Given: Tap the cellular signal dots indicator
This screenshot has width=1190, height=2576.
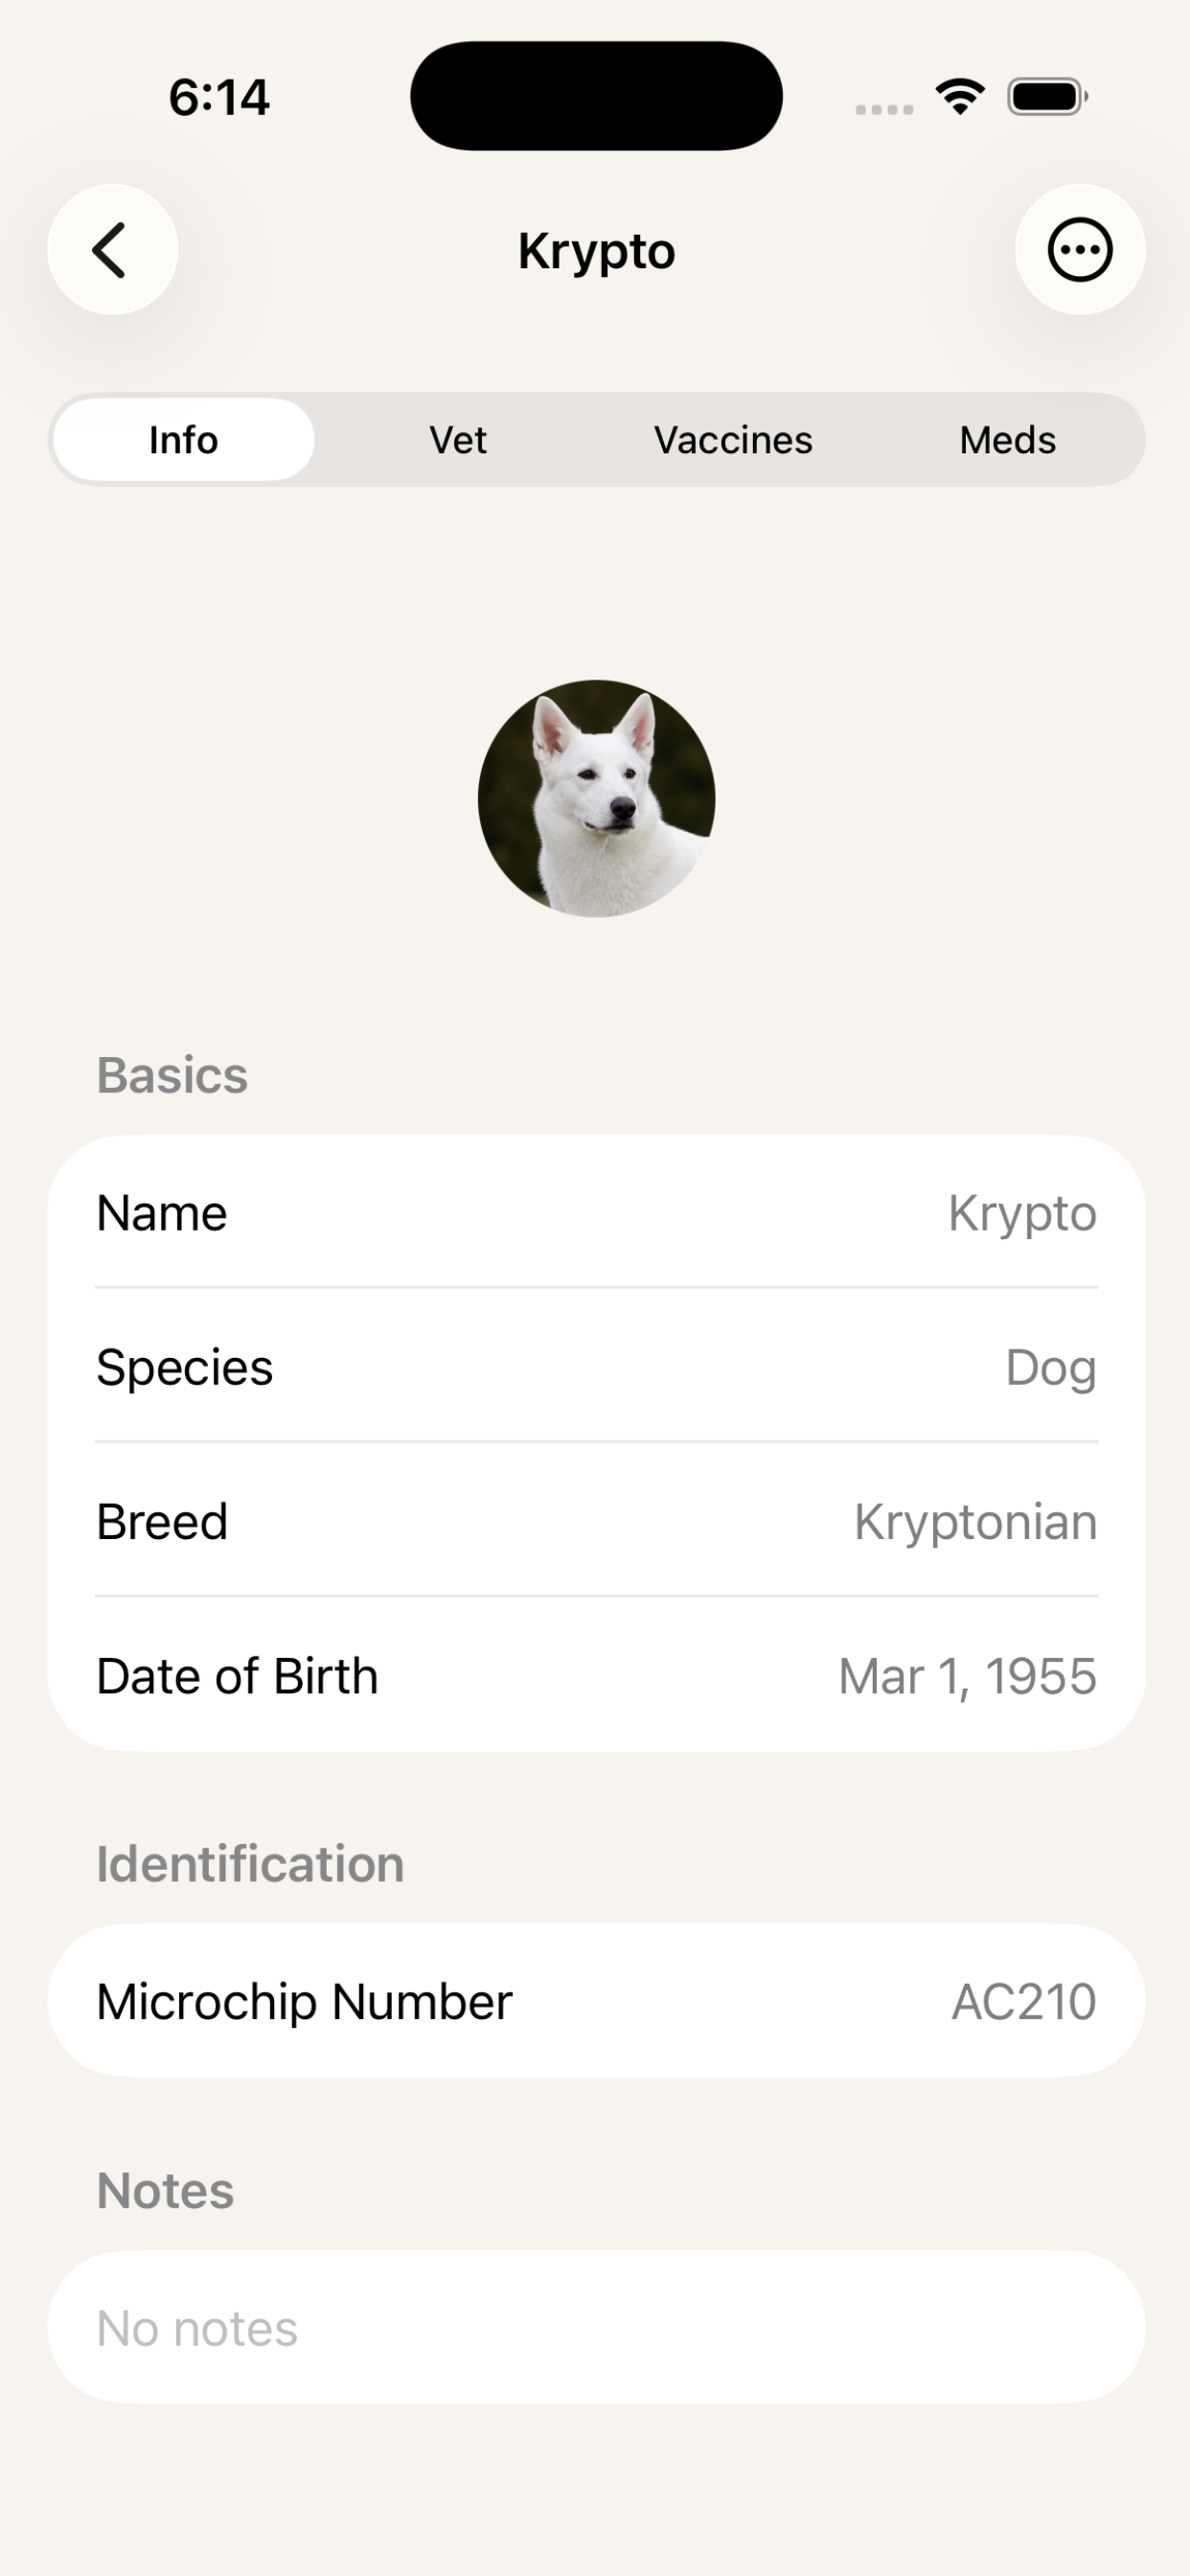Looking at the screenshot, I should click(x=884, y=109).
